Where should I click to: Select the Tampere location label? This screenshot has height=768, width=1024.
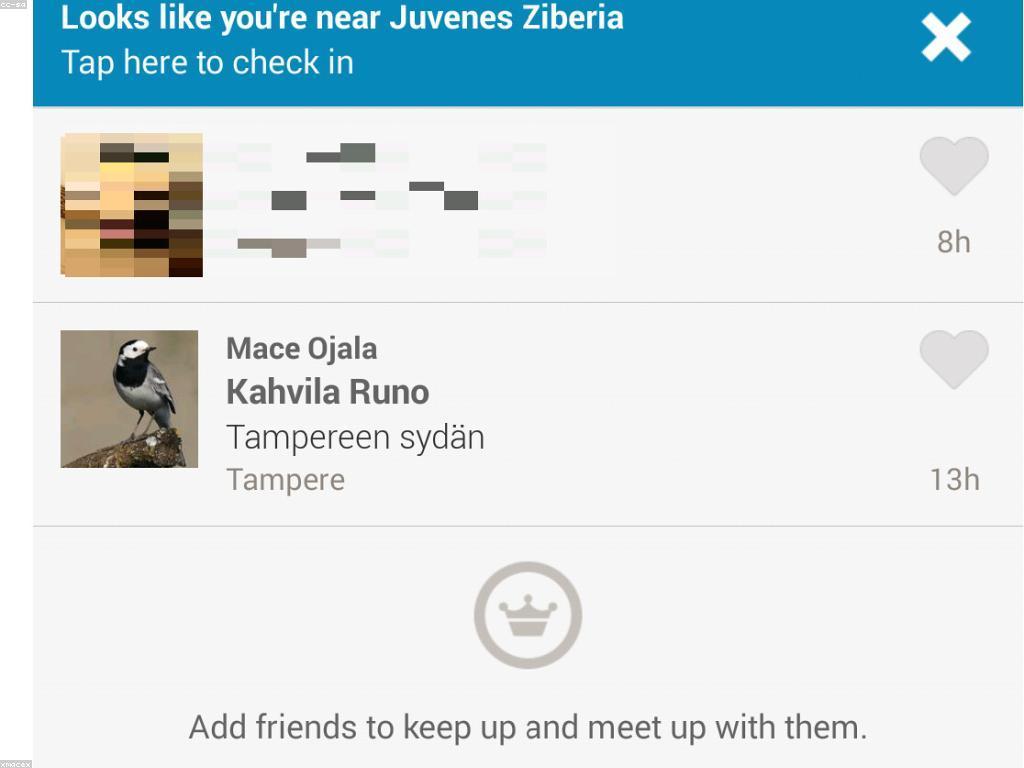click(x=285, y=480)
